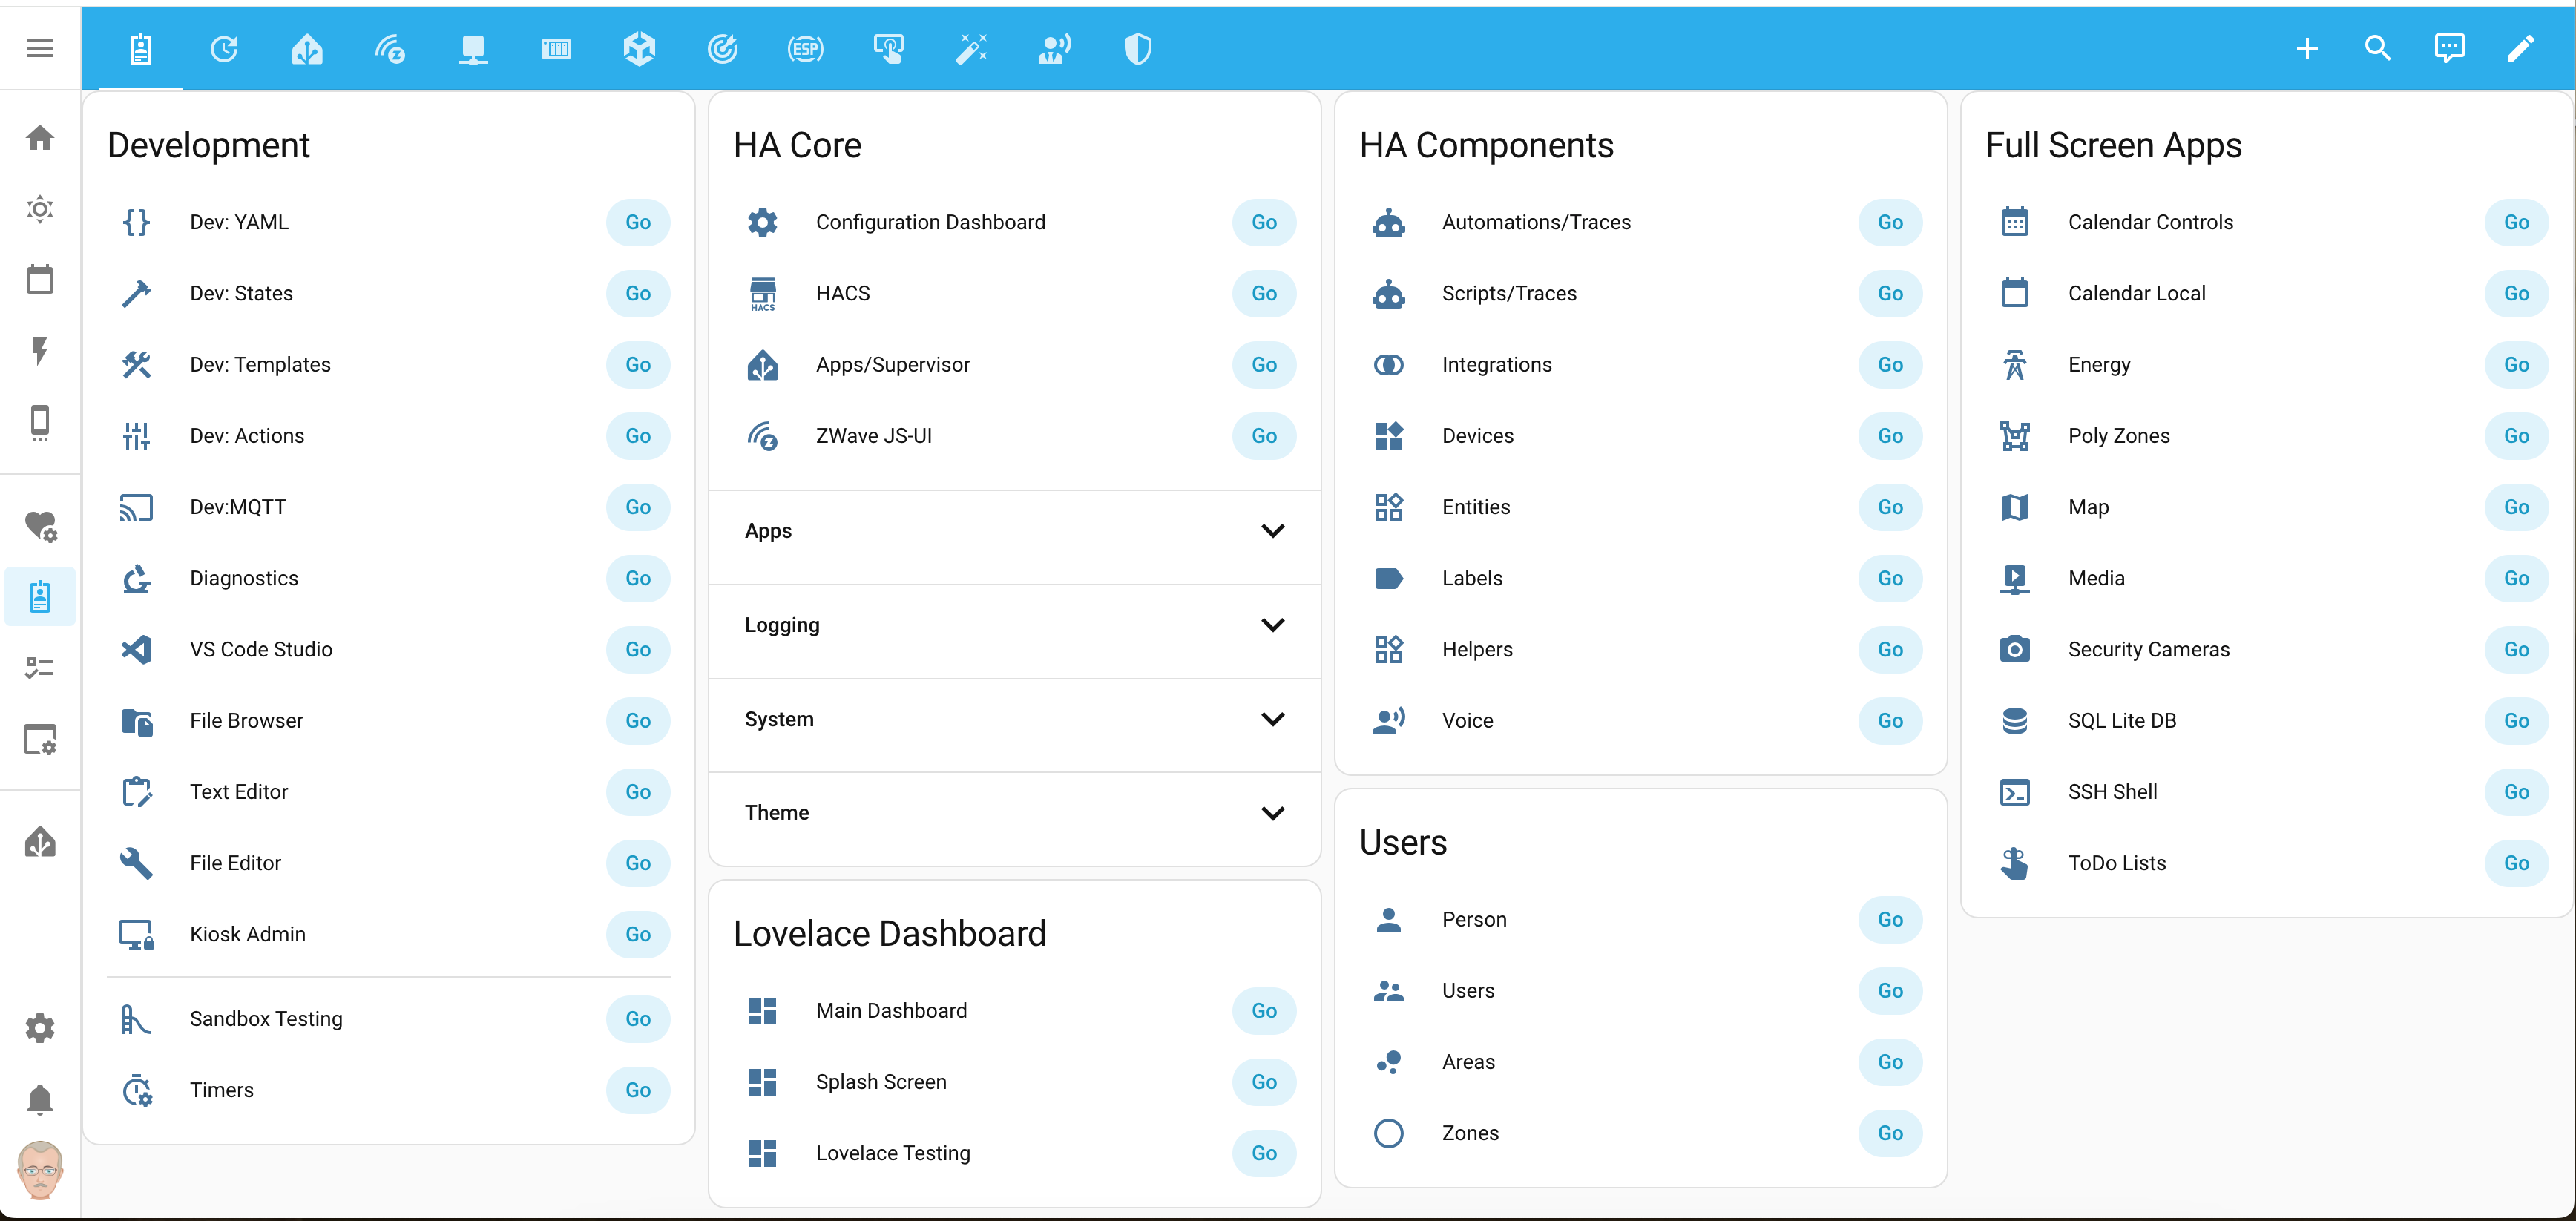The width and height of the screenshot is (2576, 1221).
Task: Click Go next to Zones
Action: coord(1890,1134)
